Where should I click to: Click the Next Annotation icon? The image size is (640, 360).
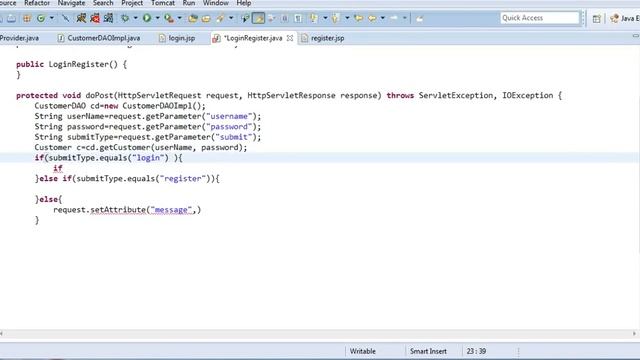pyautogui.click(x=313, y=18)
